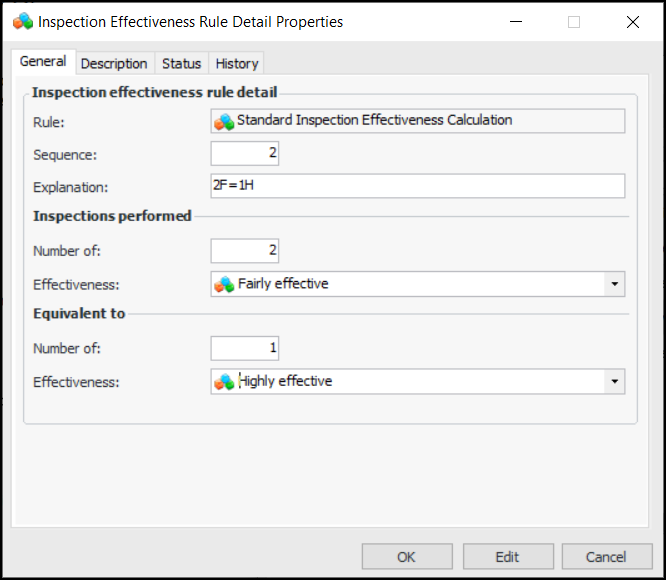Viewport: 666px width, 580px height.
Task: Cancel the properties dialog
Action: pyautogui.click(x=606, y=557)
